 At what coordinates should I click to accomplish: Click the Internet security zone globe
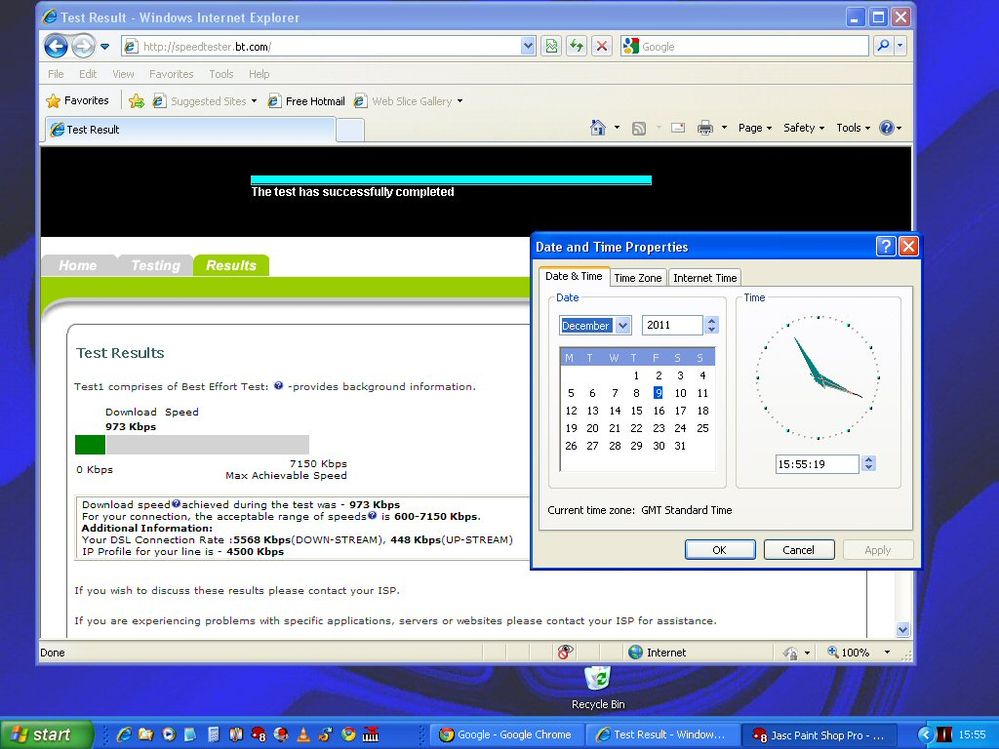tap(635, 652)
